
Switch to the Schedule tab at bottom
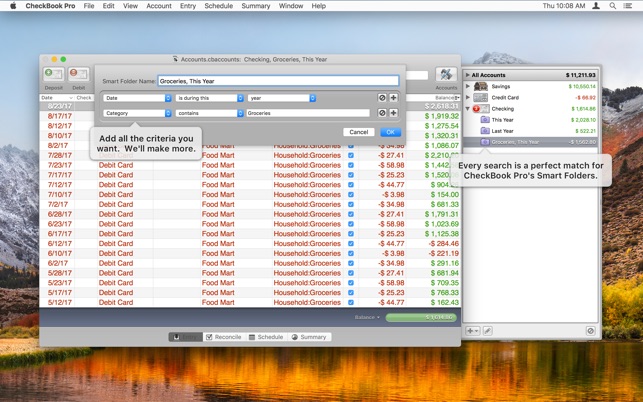[x=266, y=337]
